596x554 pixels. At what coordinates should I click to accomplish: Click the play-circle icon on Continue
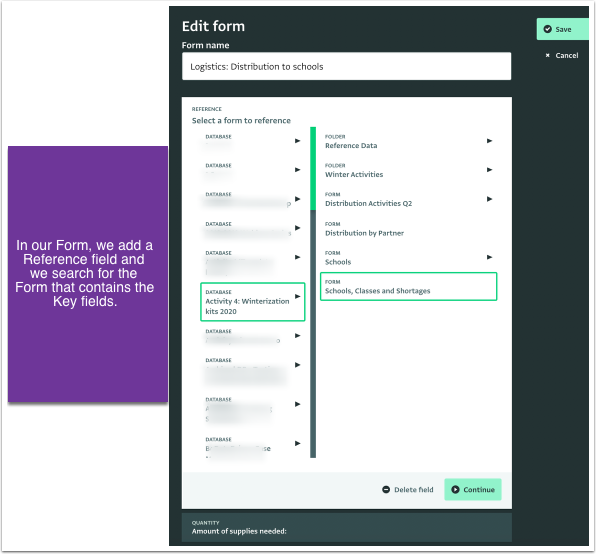coord(455,489)
